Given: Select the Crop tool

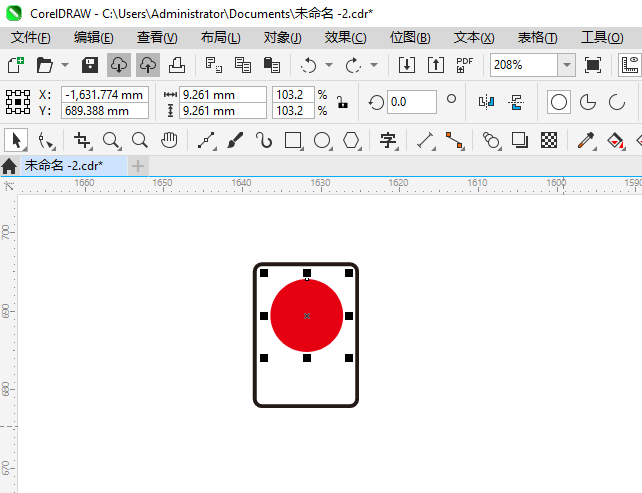Looking at the screenshot, I should (x=83, y=141).
